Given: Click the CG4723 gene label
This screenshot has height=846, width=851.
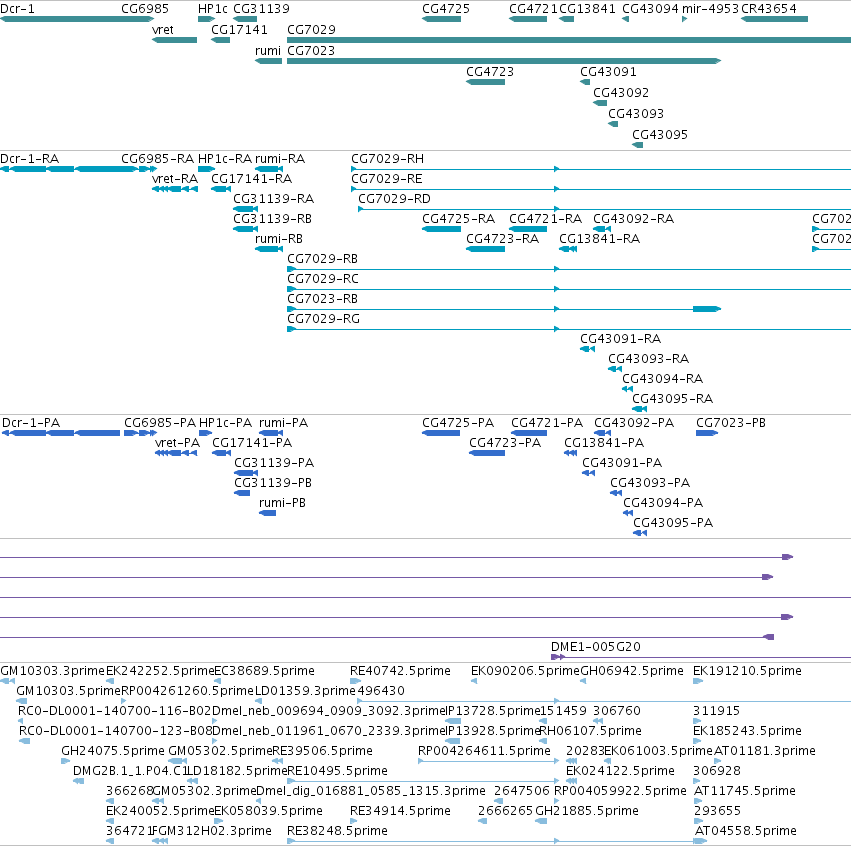Looking at the screenshot, I should click(490, 72).
